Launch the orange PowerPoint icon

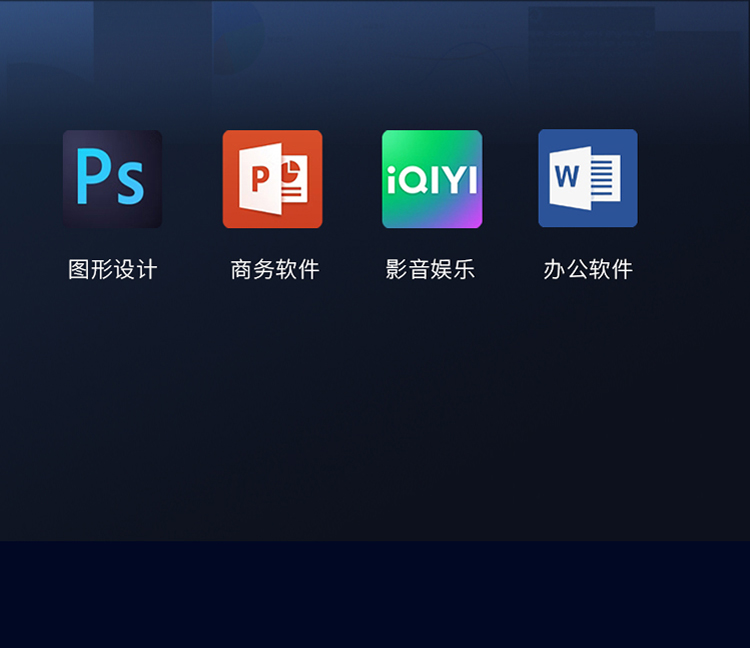[x=272, y=179]
